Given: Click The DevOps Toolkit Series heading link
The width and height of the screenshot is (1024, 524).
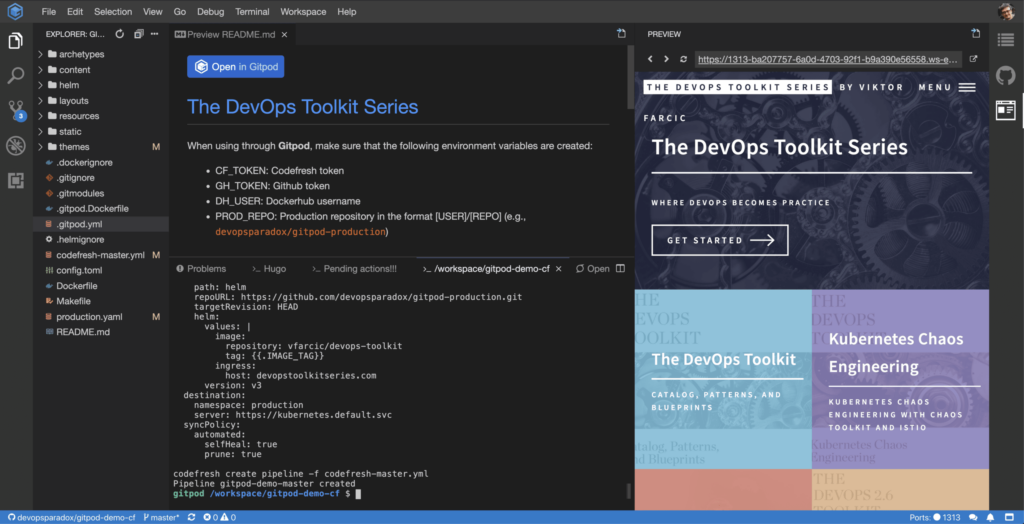Looking at the screenshot, I should [302, 106].
